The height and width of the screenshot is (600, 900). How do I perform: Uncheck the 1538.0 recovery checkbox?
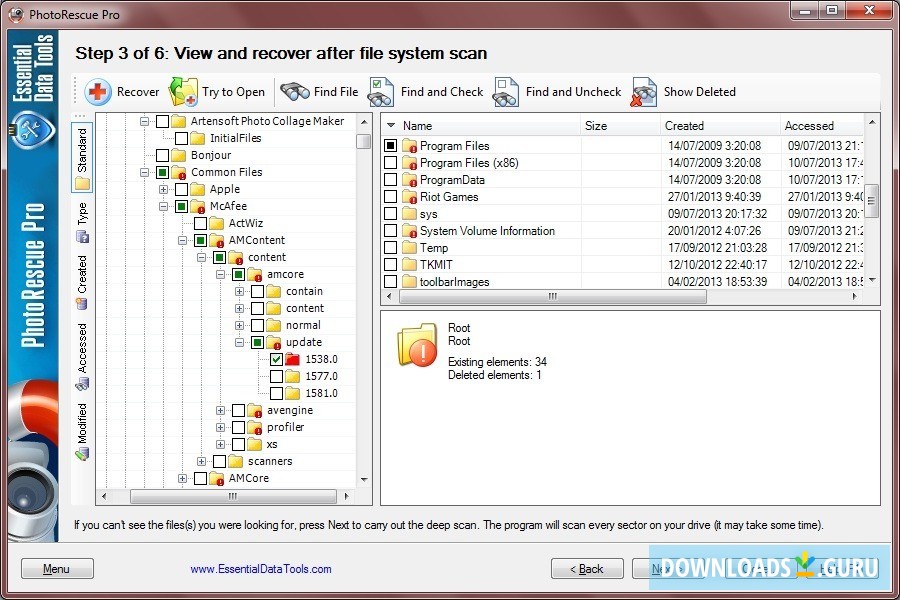pos(277,359)
